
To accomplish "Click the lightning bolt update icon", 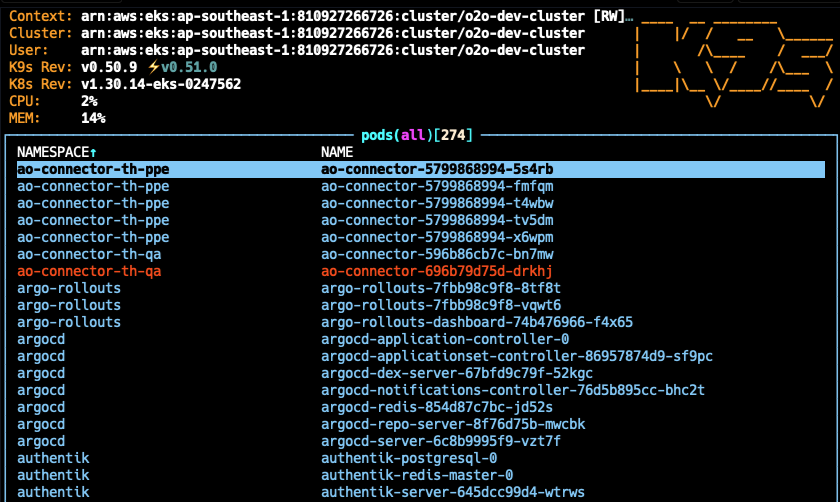I will [153, 68].
